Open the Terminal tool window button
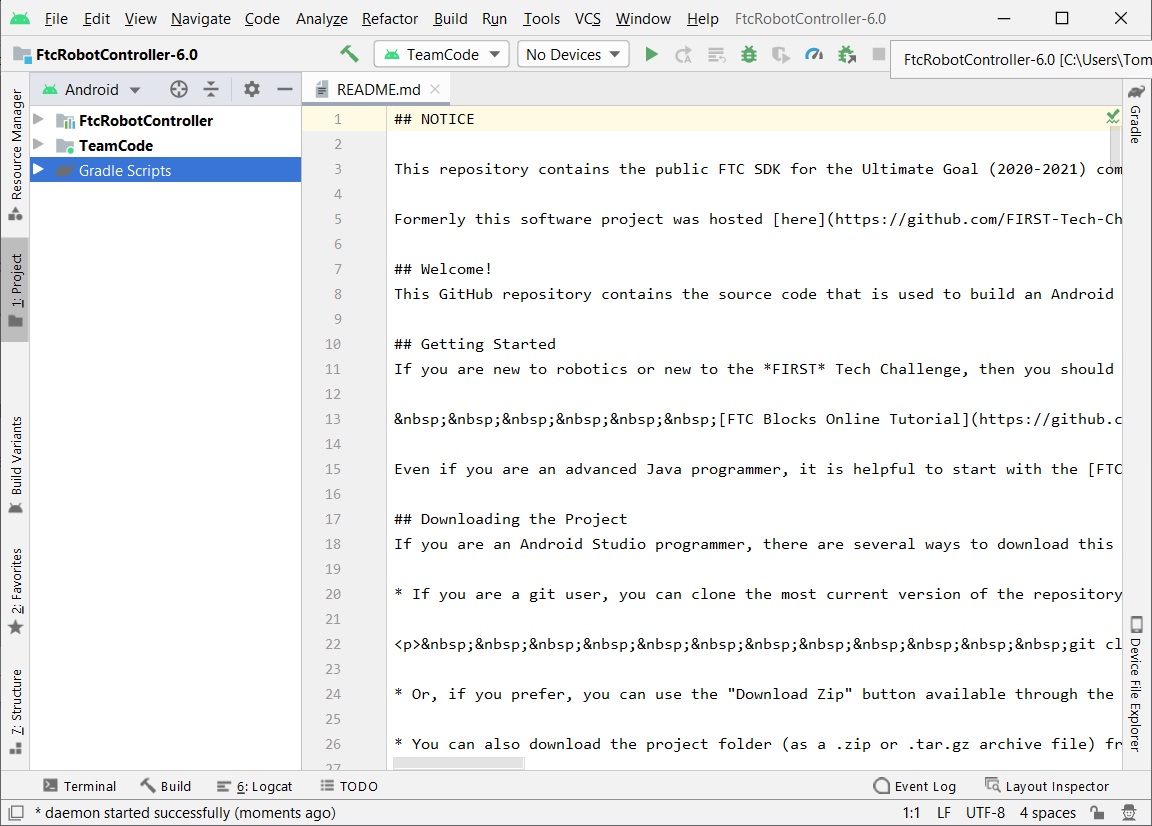The width and height of the screenshot is (1152, 826). pos(80,786)
